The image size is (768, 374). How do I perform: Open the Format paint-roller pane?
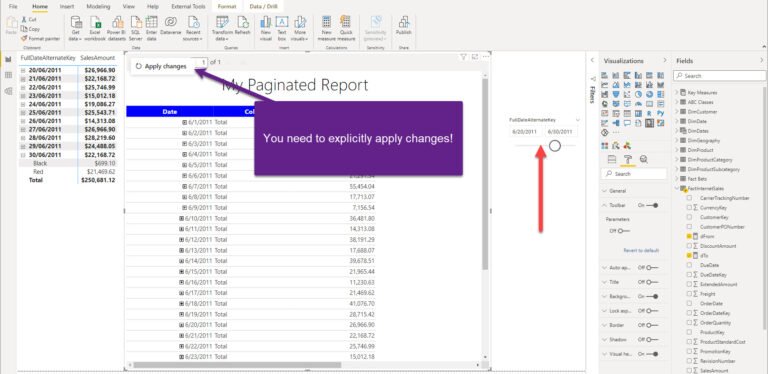point(627,160)
